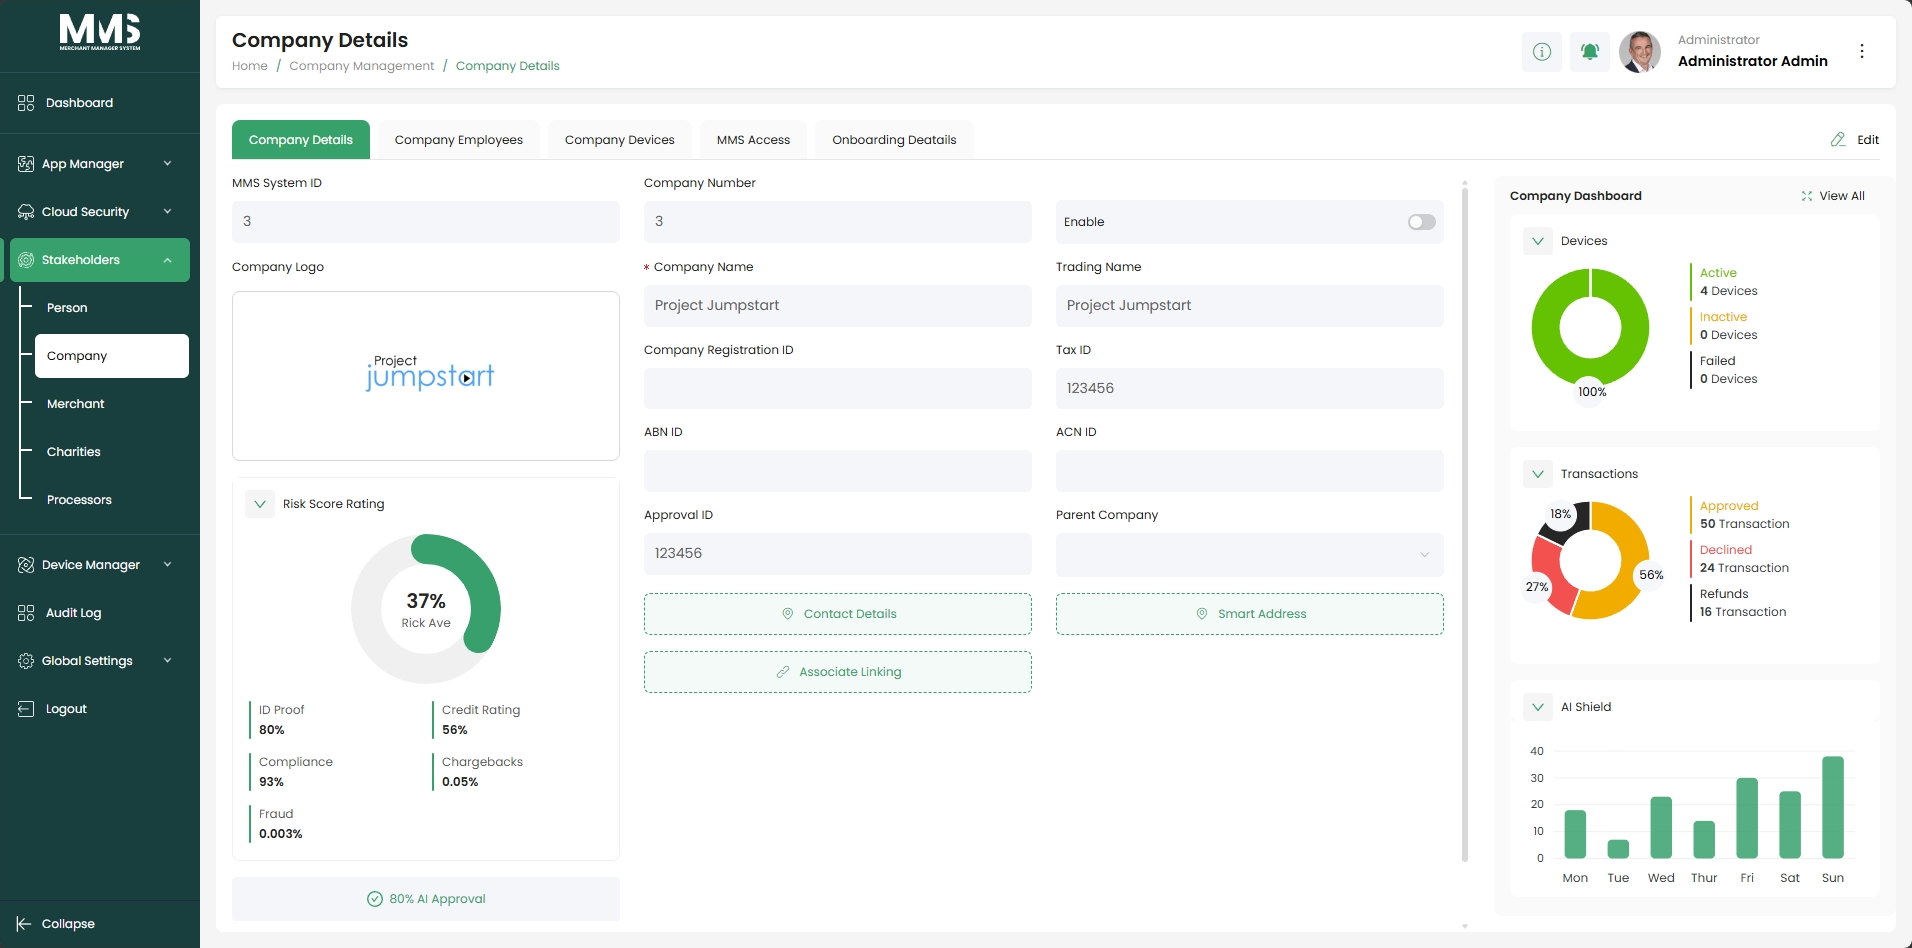
Task: Toggle the Enable switch
Action: (x=1422, y=222)
